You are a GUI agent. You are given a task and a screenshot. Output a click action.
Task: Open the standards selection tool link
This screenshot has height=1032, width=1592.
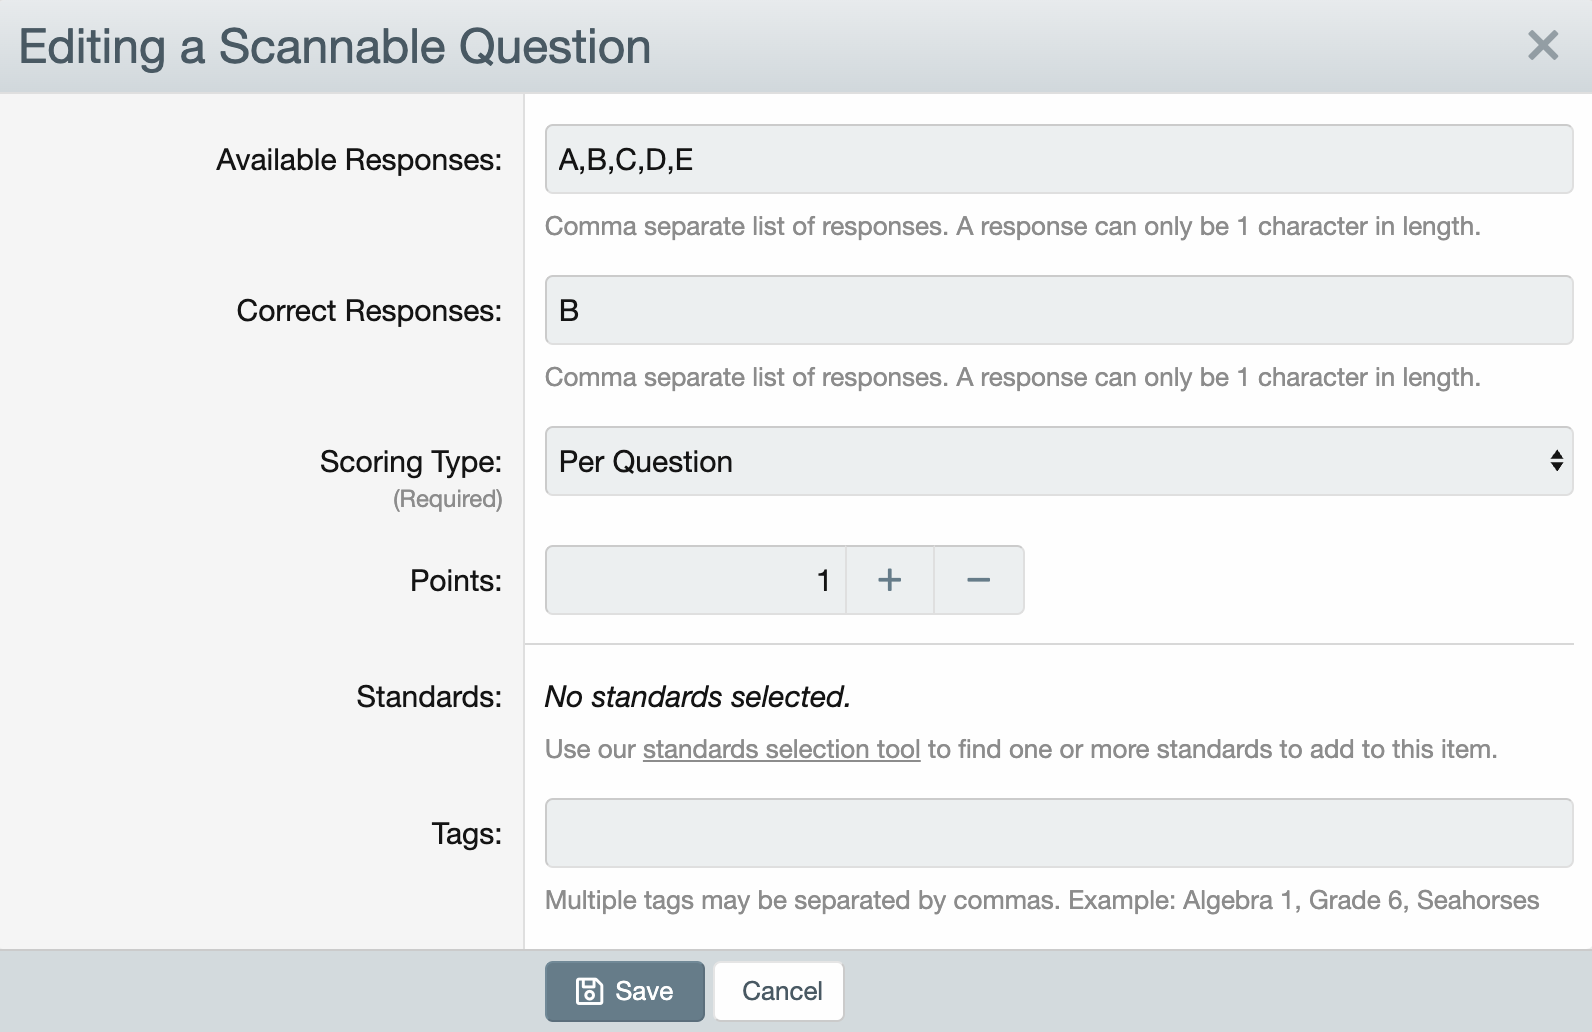click(781, 749)
